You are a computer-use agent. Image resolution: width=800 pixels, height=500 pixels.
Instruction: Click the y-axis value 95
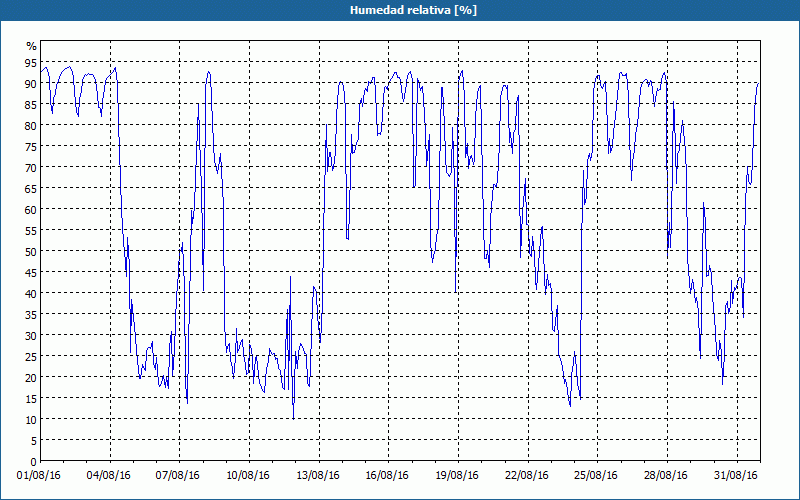tap(31, 62)
